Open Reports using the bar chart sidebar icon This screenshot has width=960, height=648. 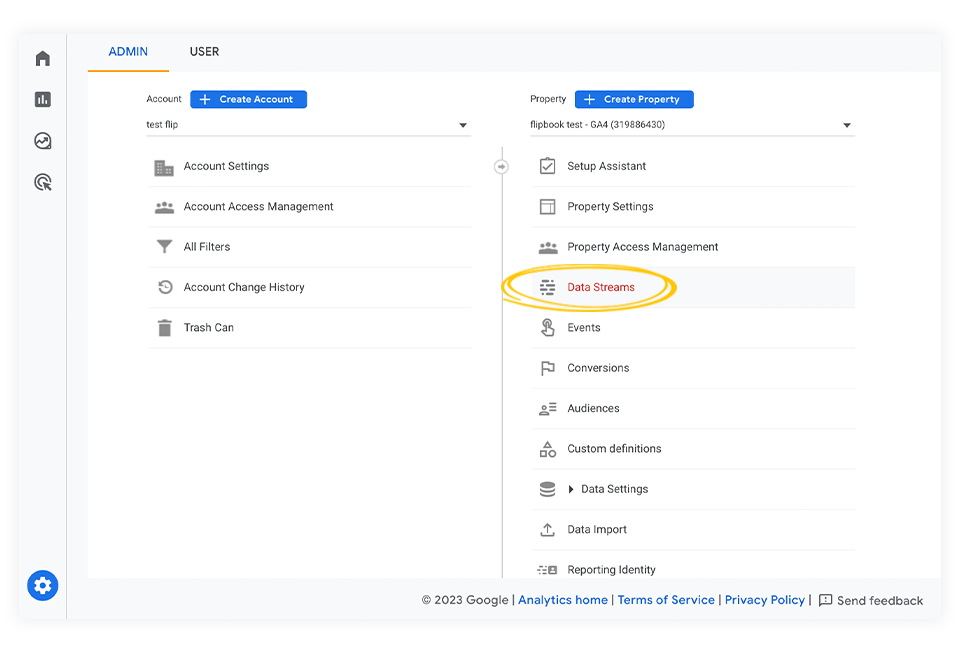click(42, 99)
